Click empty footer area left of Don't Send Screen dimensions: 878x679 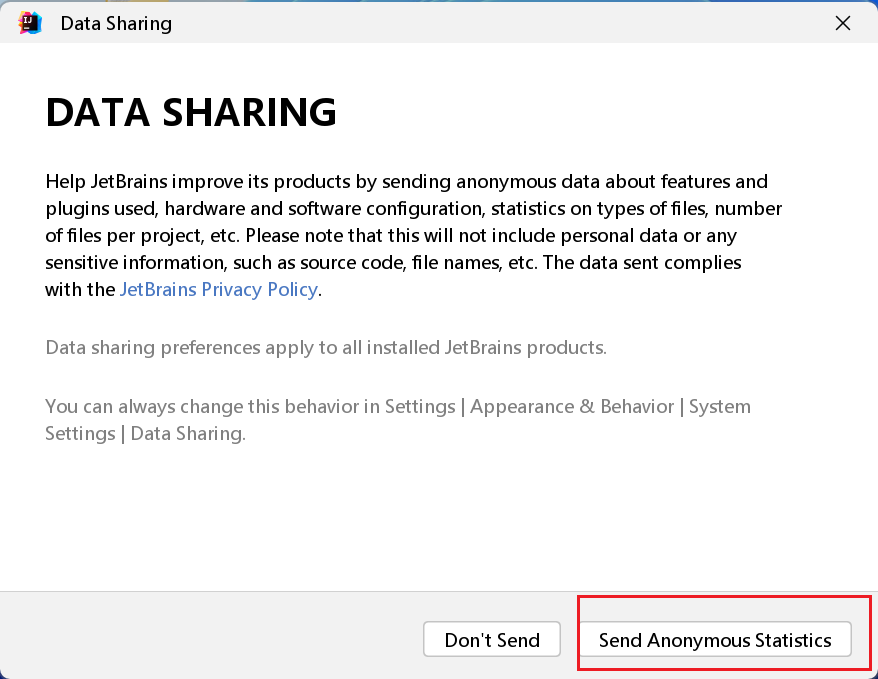(x=200, y=640)
